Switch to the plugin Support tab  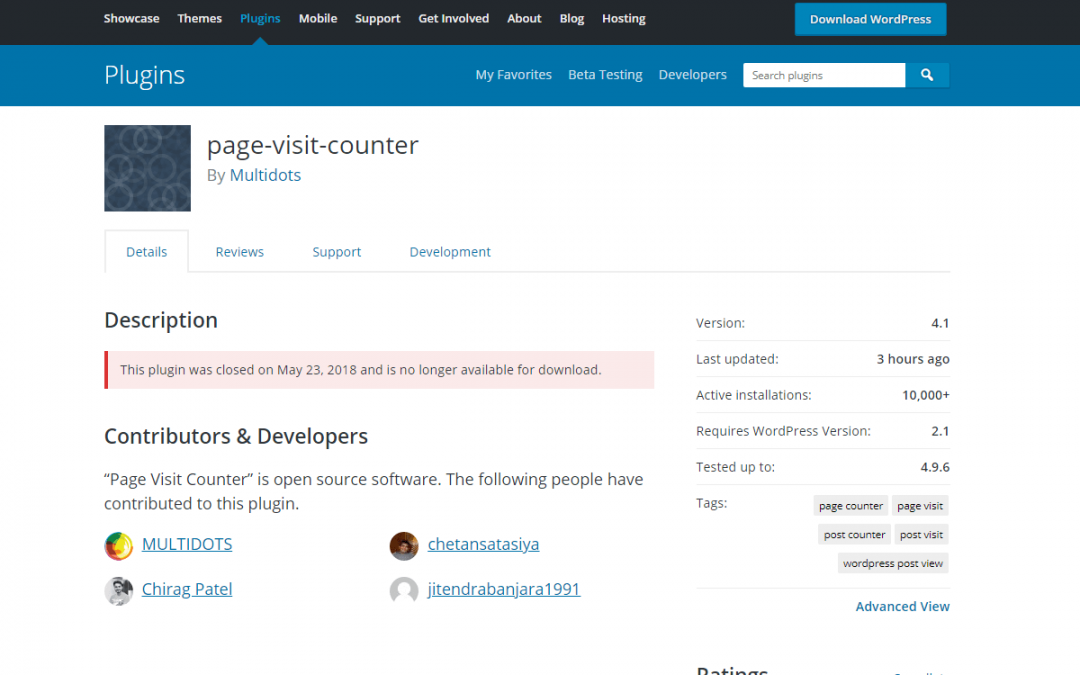click(x=337, y=252)
